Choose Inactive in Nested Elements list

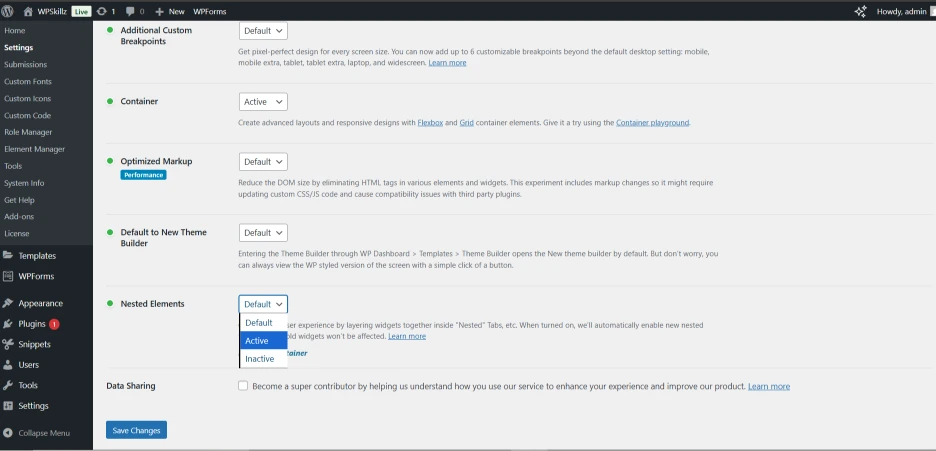(x=263, y=359)
